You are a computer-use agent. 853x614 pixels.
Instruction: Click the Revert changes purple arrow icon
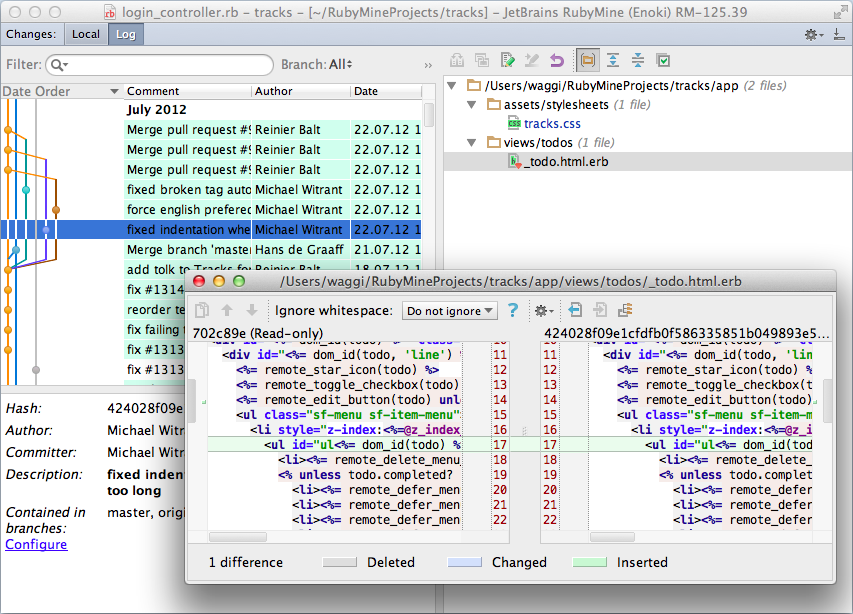pyautogui.click(x=557, y=61)
